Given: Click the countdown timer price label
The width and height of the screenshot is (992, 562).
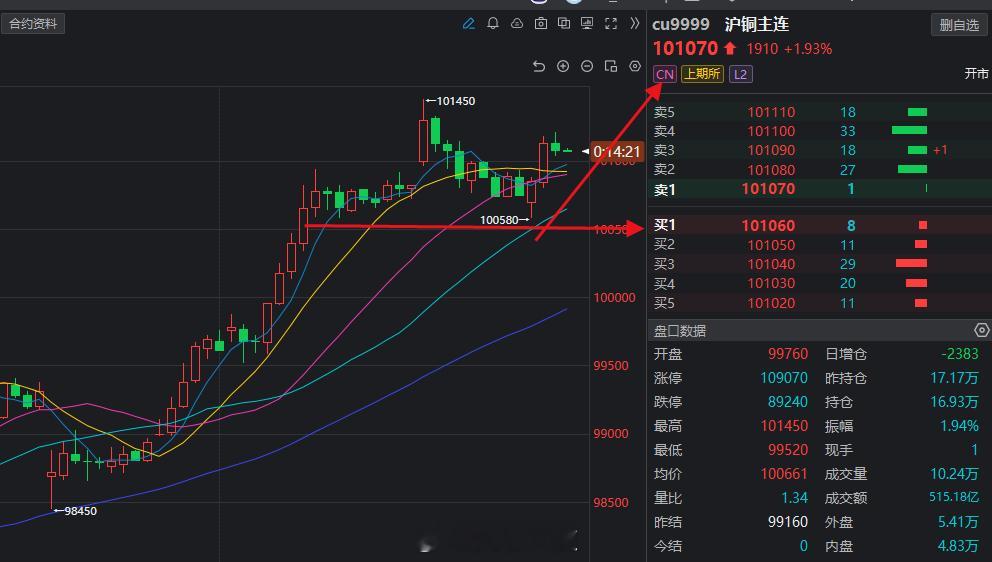Looking at the screenshot, I should coord(617,152).
